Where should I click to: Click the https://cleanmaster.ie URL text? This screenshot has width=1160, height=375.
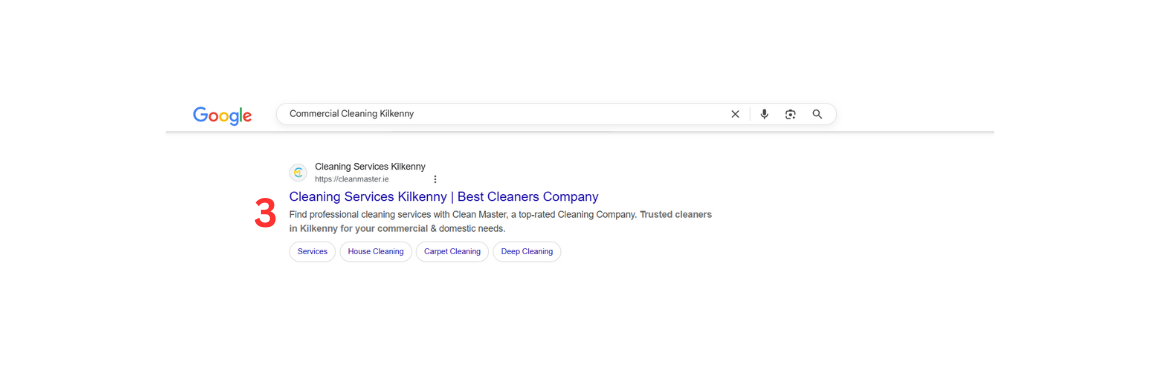click(351, 179)
